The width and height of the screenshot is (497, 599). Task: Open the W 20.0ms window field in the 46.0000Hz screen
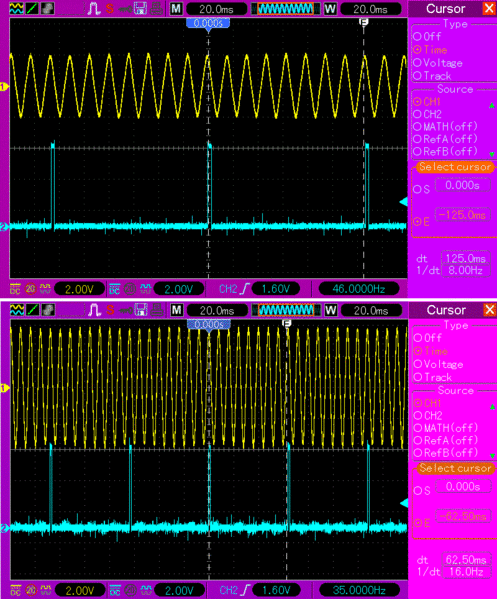click(370, 9)
